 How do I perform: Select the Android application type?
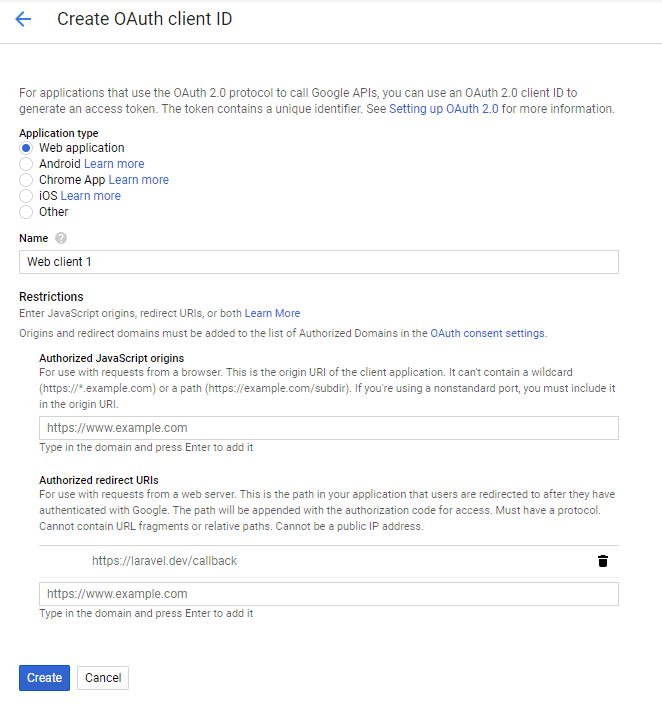coord(26,164)
